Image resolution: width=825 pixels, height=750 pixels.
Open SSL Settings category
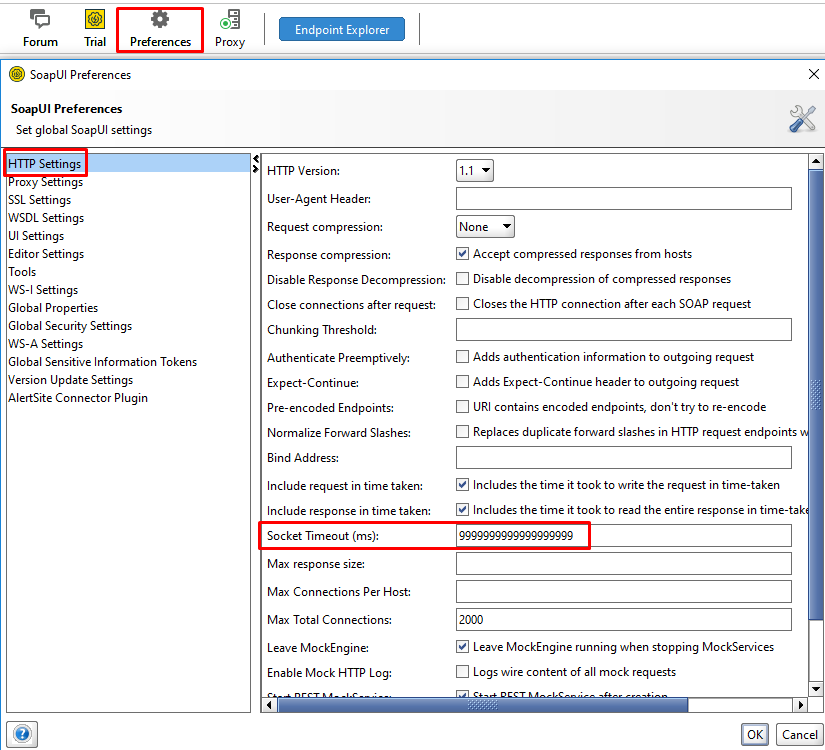[x=128, y=199]
